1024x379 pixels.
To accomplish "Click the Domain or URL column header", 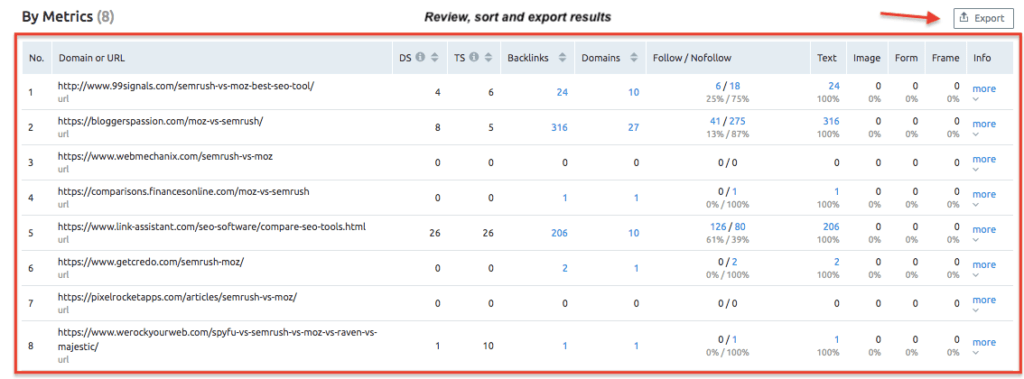I will [x=91, y=58].
